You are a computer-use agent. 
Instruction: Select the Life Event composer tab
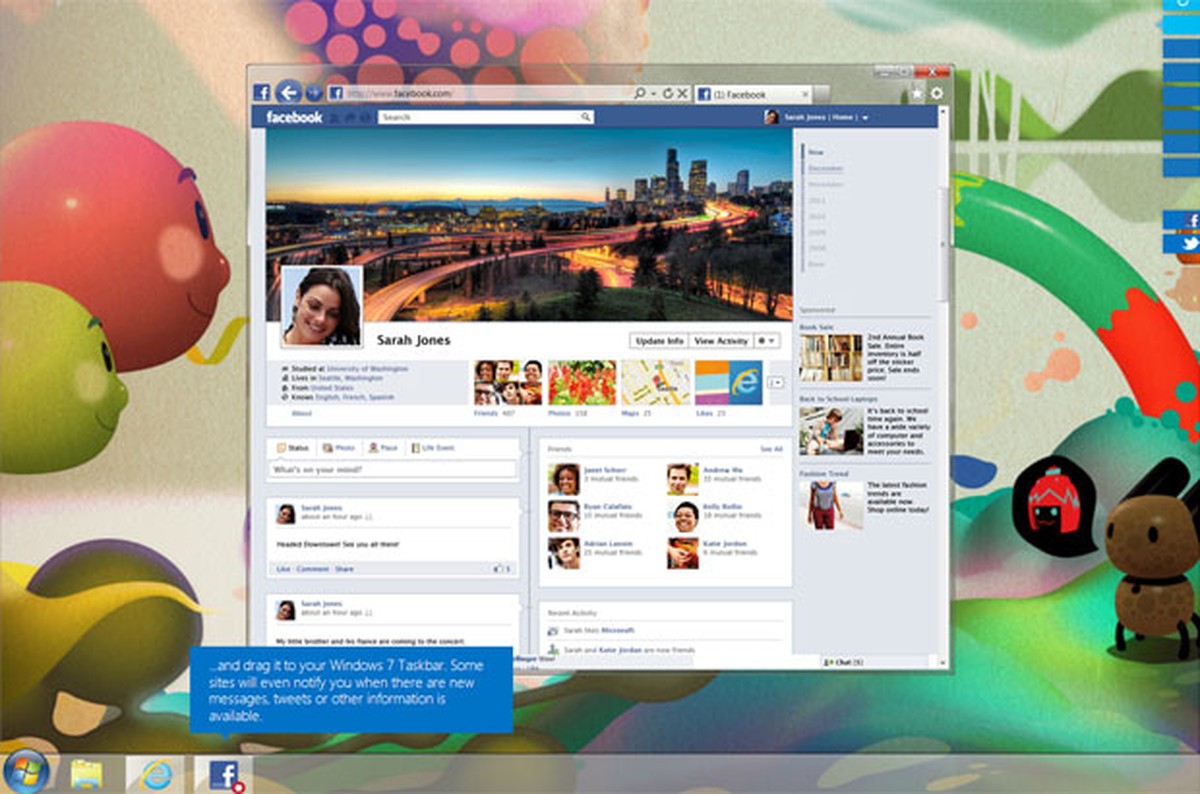coord(432,448)
